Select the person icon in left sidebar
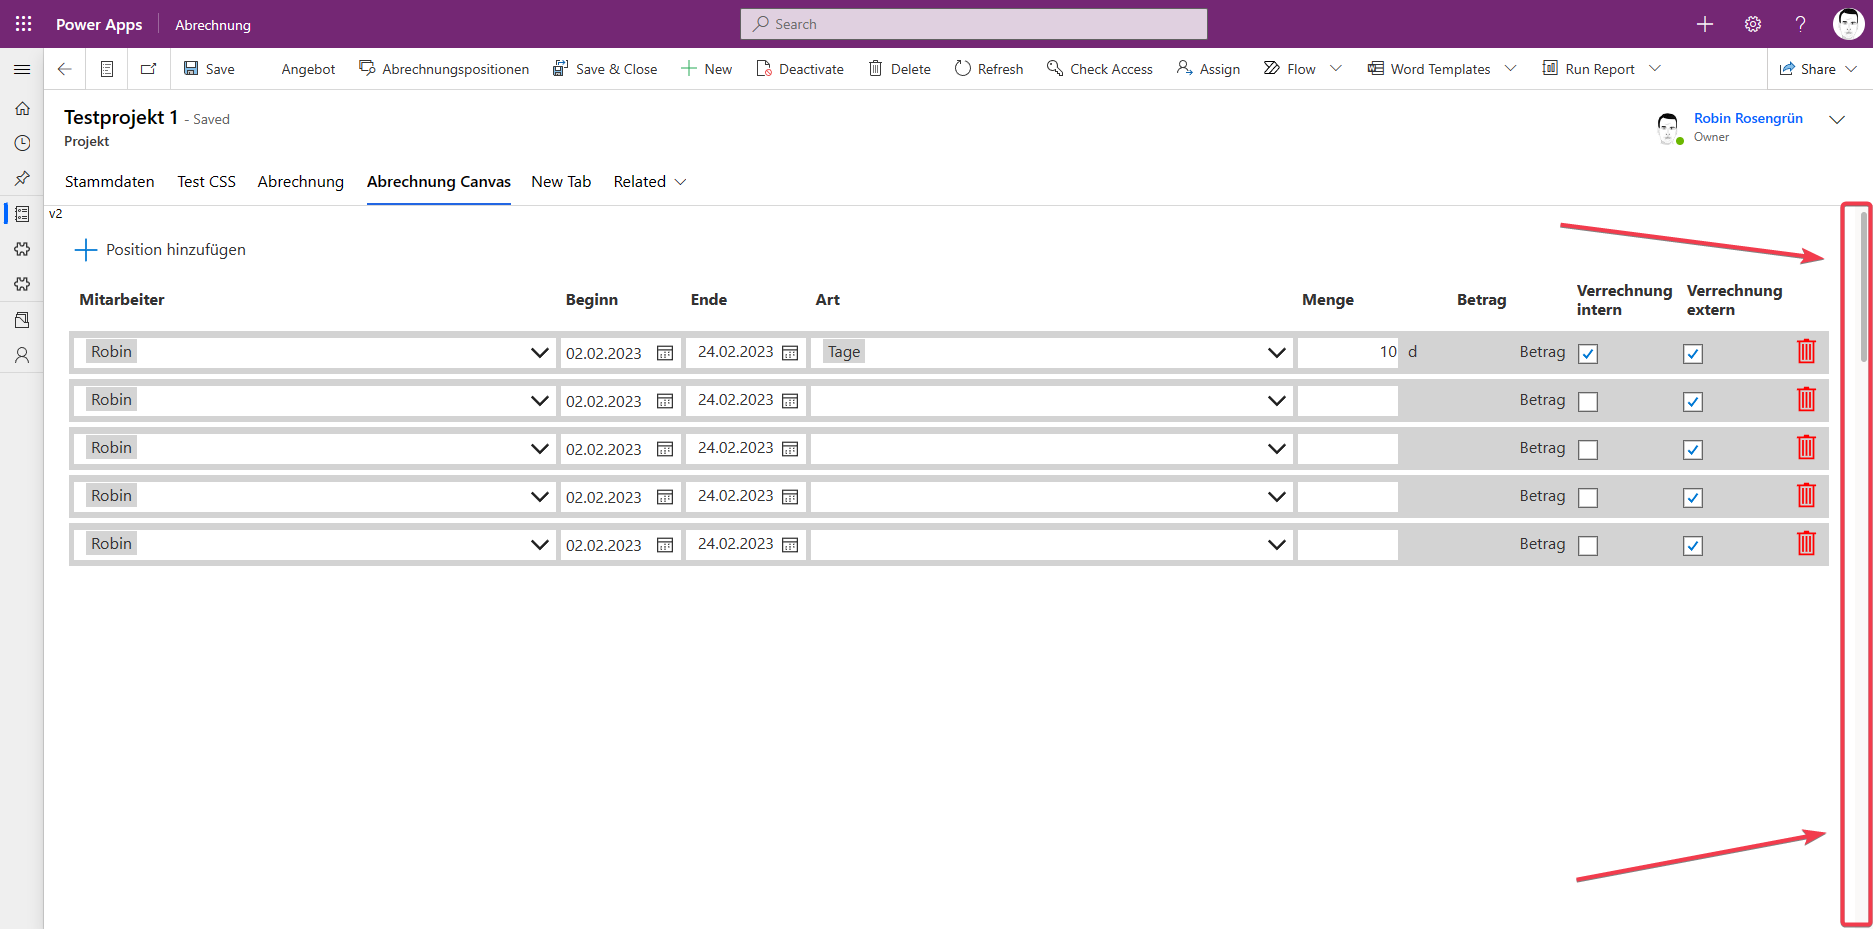Viewport: 1873px width, 929px height. 22,355
